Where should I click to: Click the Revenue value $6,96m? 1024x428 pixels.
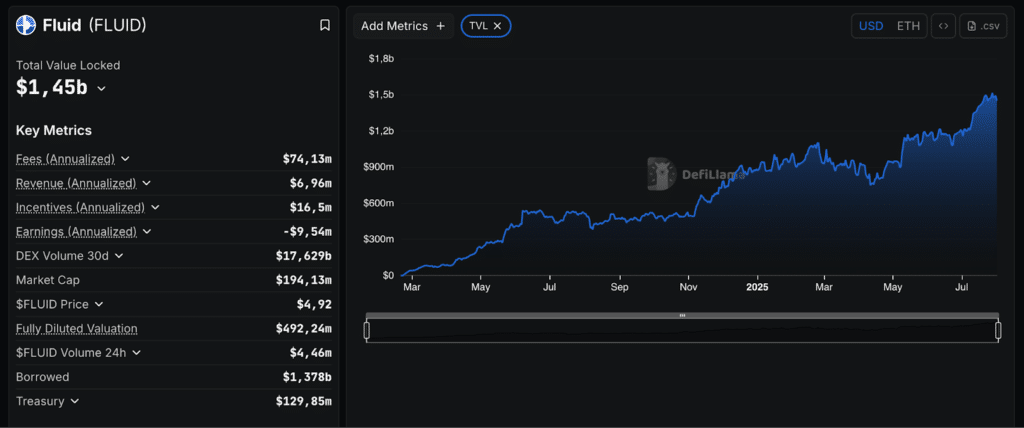point(311,183)
